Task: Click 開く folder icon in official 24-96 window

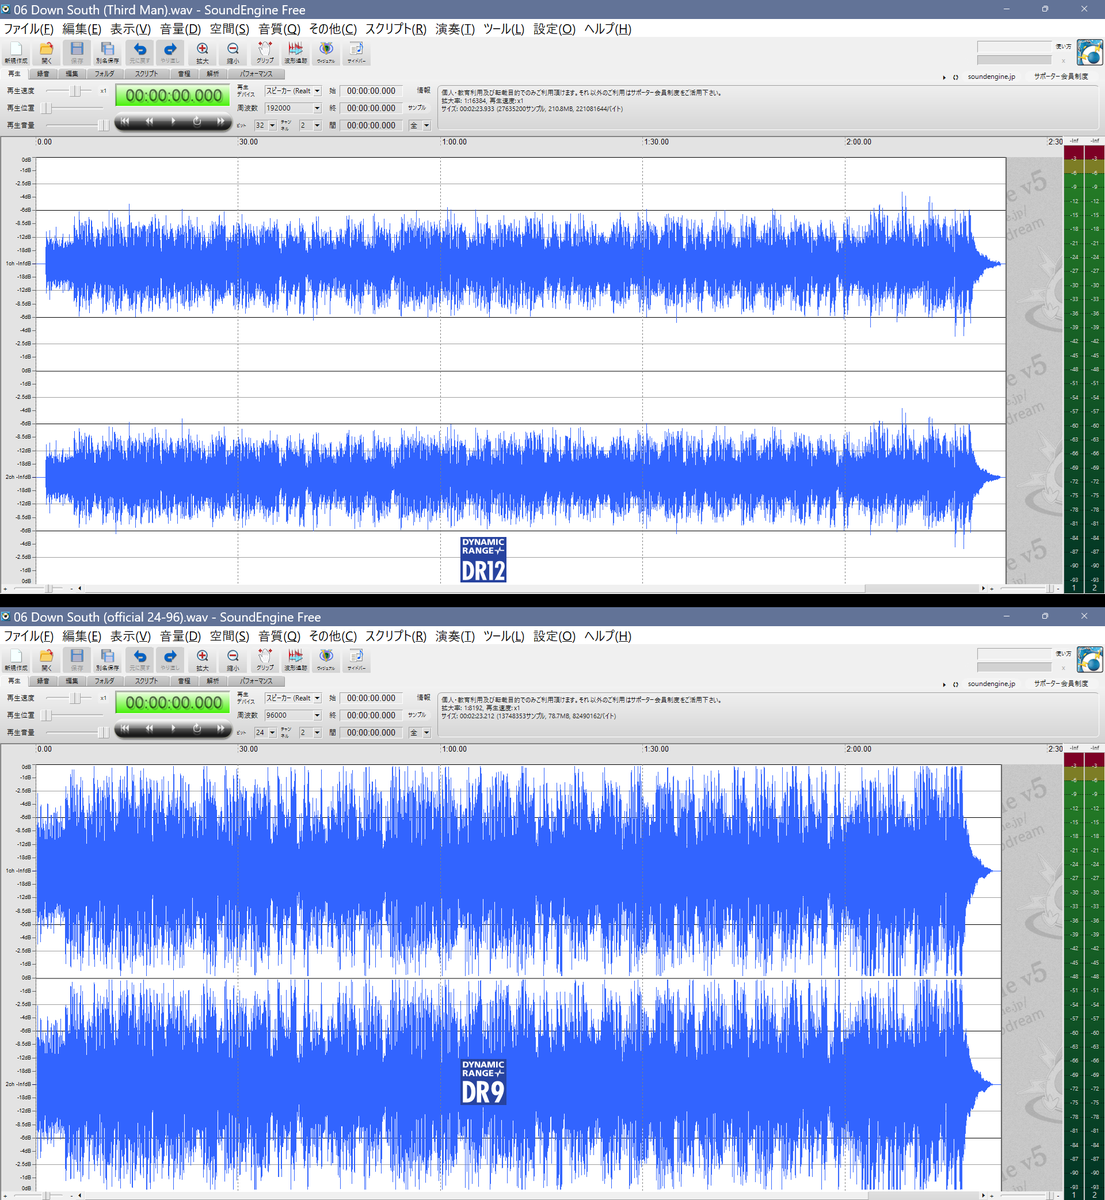Action: point(46,659)
